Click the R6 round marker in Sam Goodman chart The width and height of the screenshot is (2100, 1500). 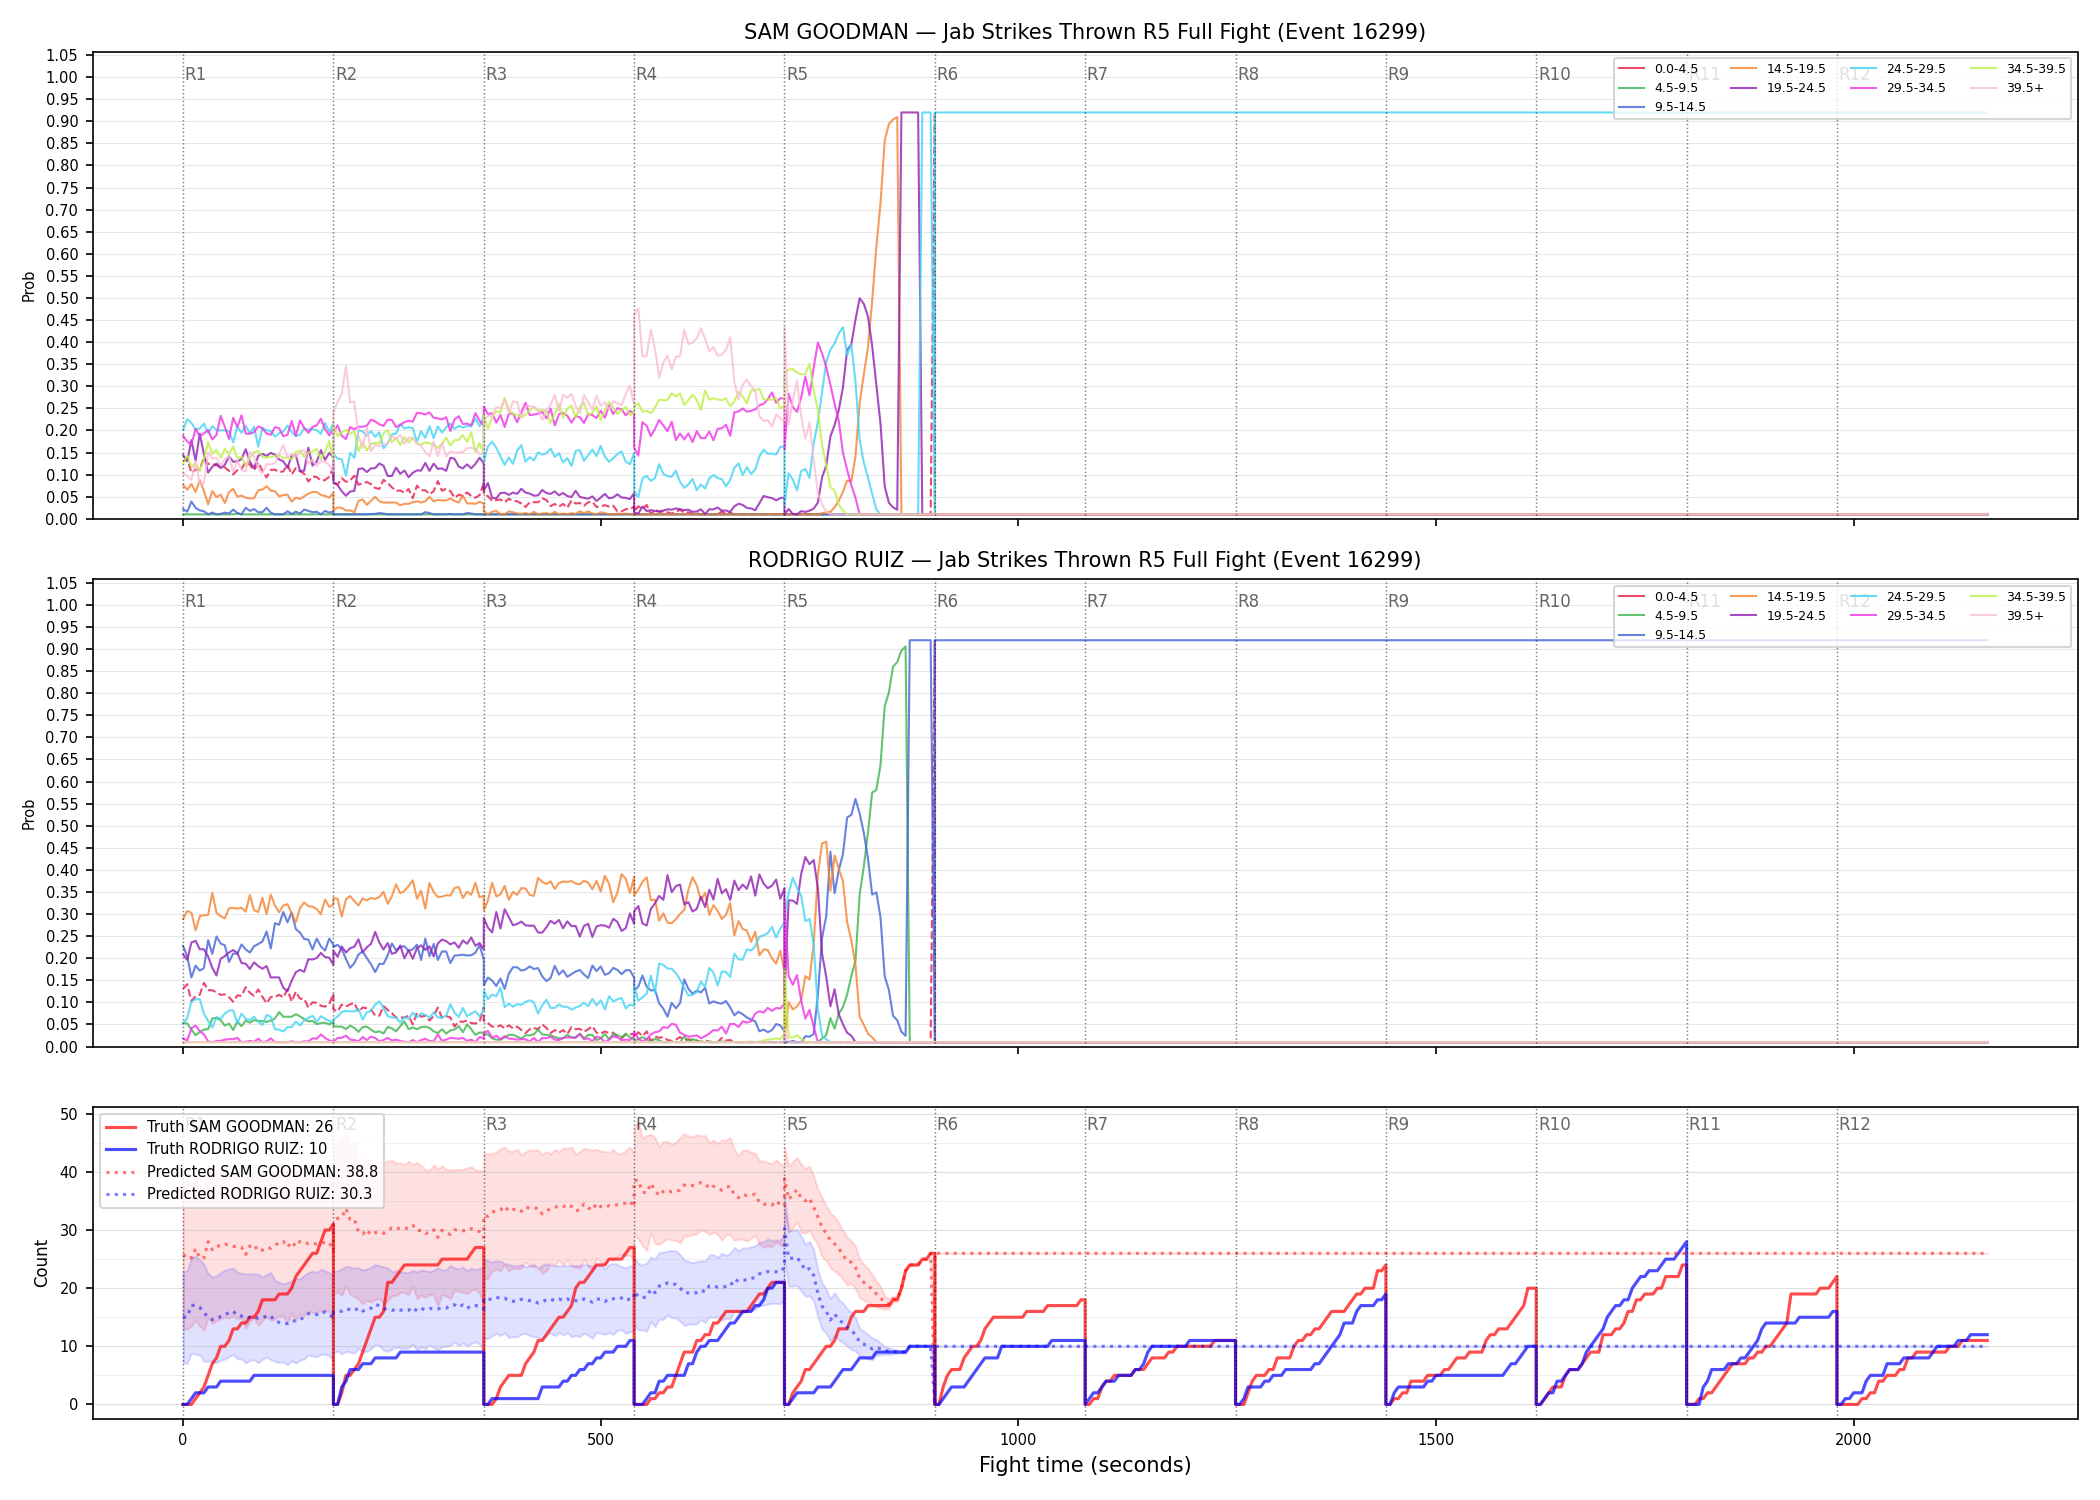click(948, 74)
